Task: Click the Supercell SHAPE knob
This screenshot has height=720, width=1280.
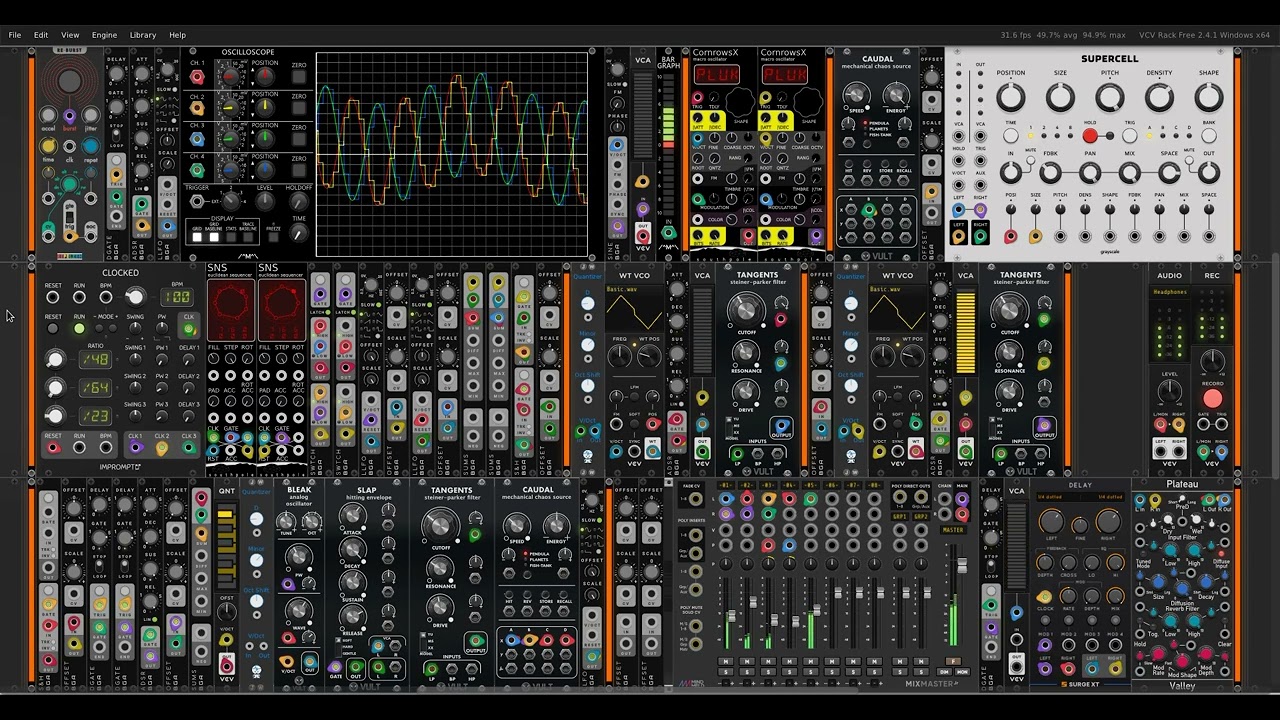Action: coord(1209,97)
